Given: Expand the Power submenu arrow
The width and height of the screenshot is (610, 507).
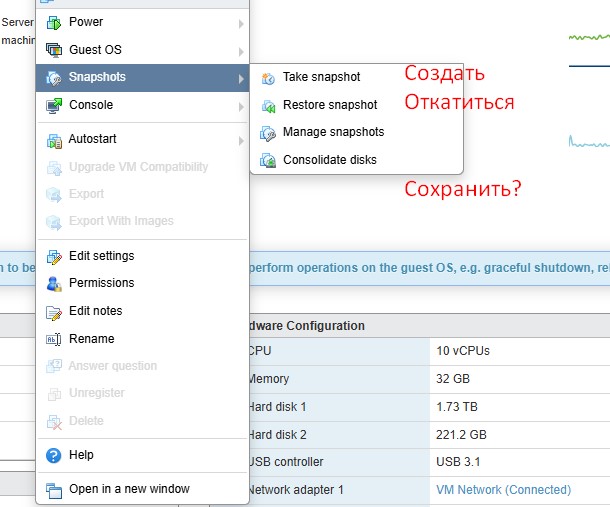Looking at the screenshot, I should pyautogui.click(x=240, y=23).
